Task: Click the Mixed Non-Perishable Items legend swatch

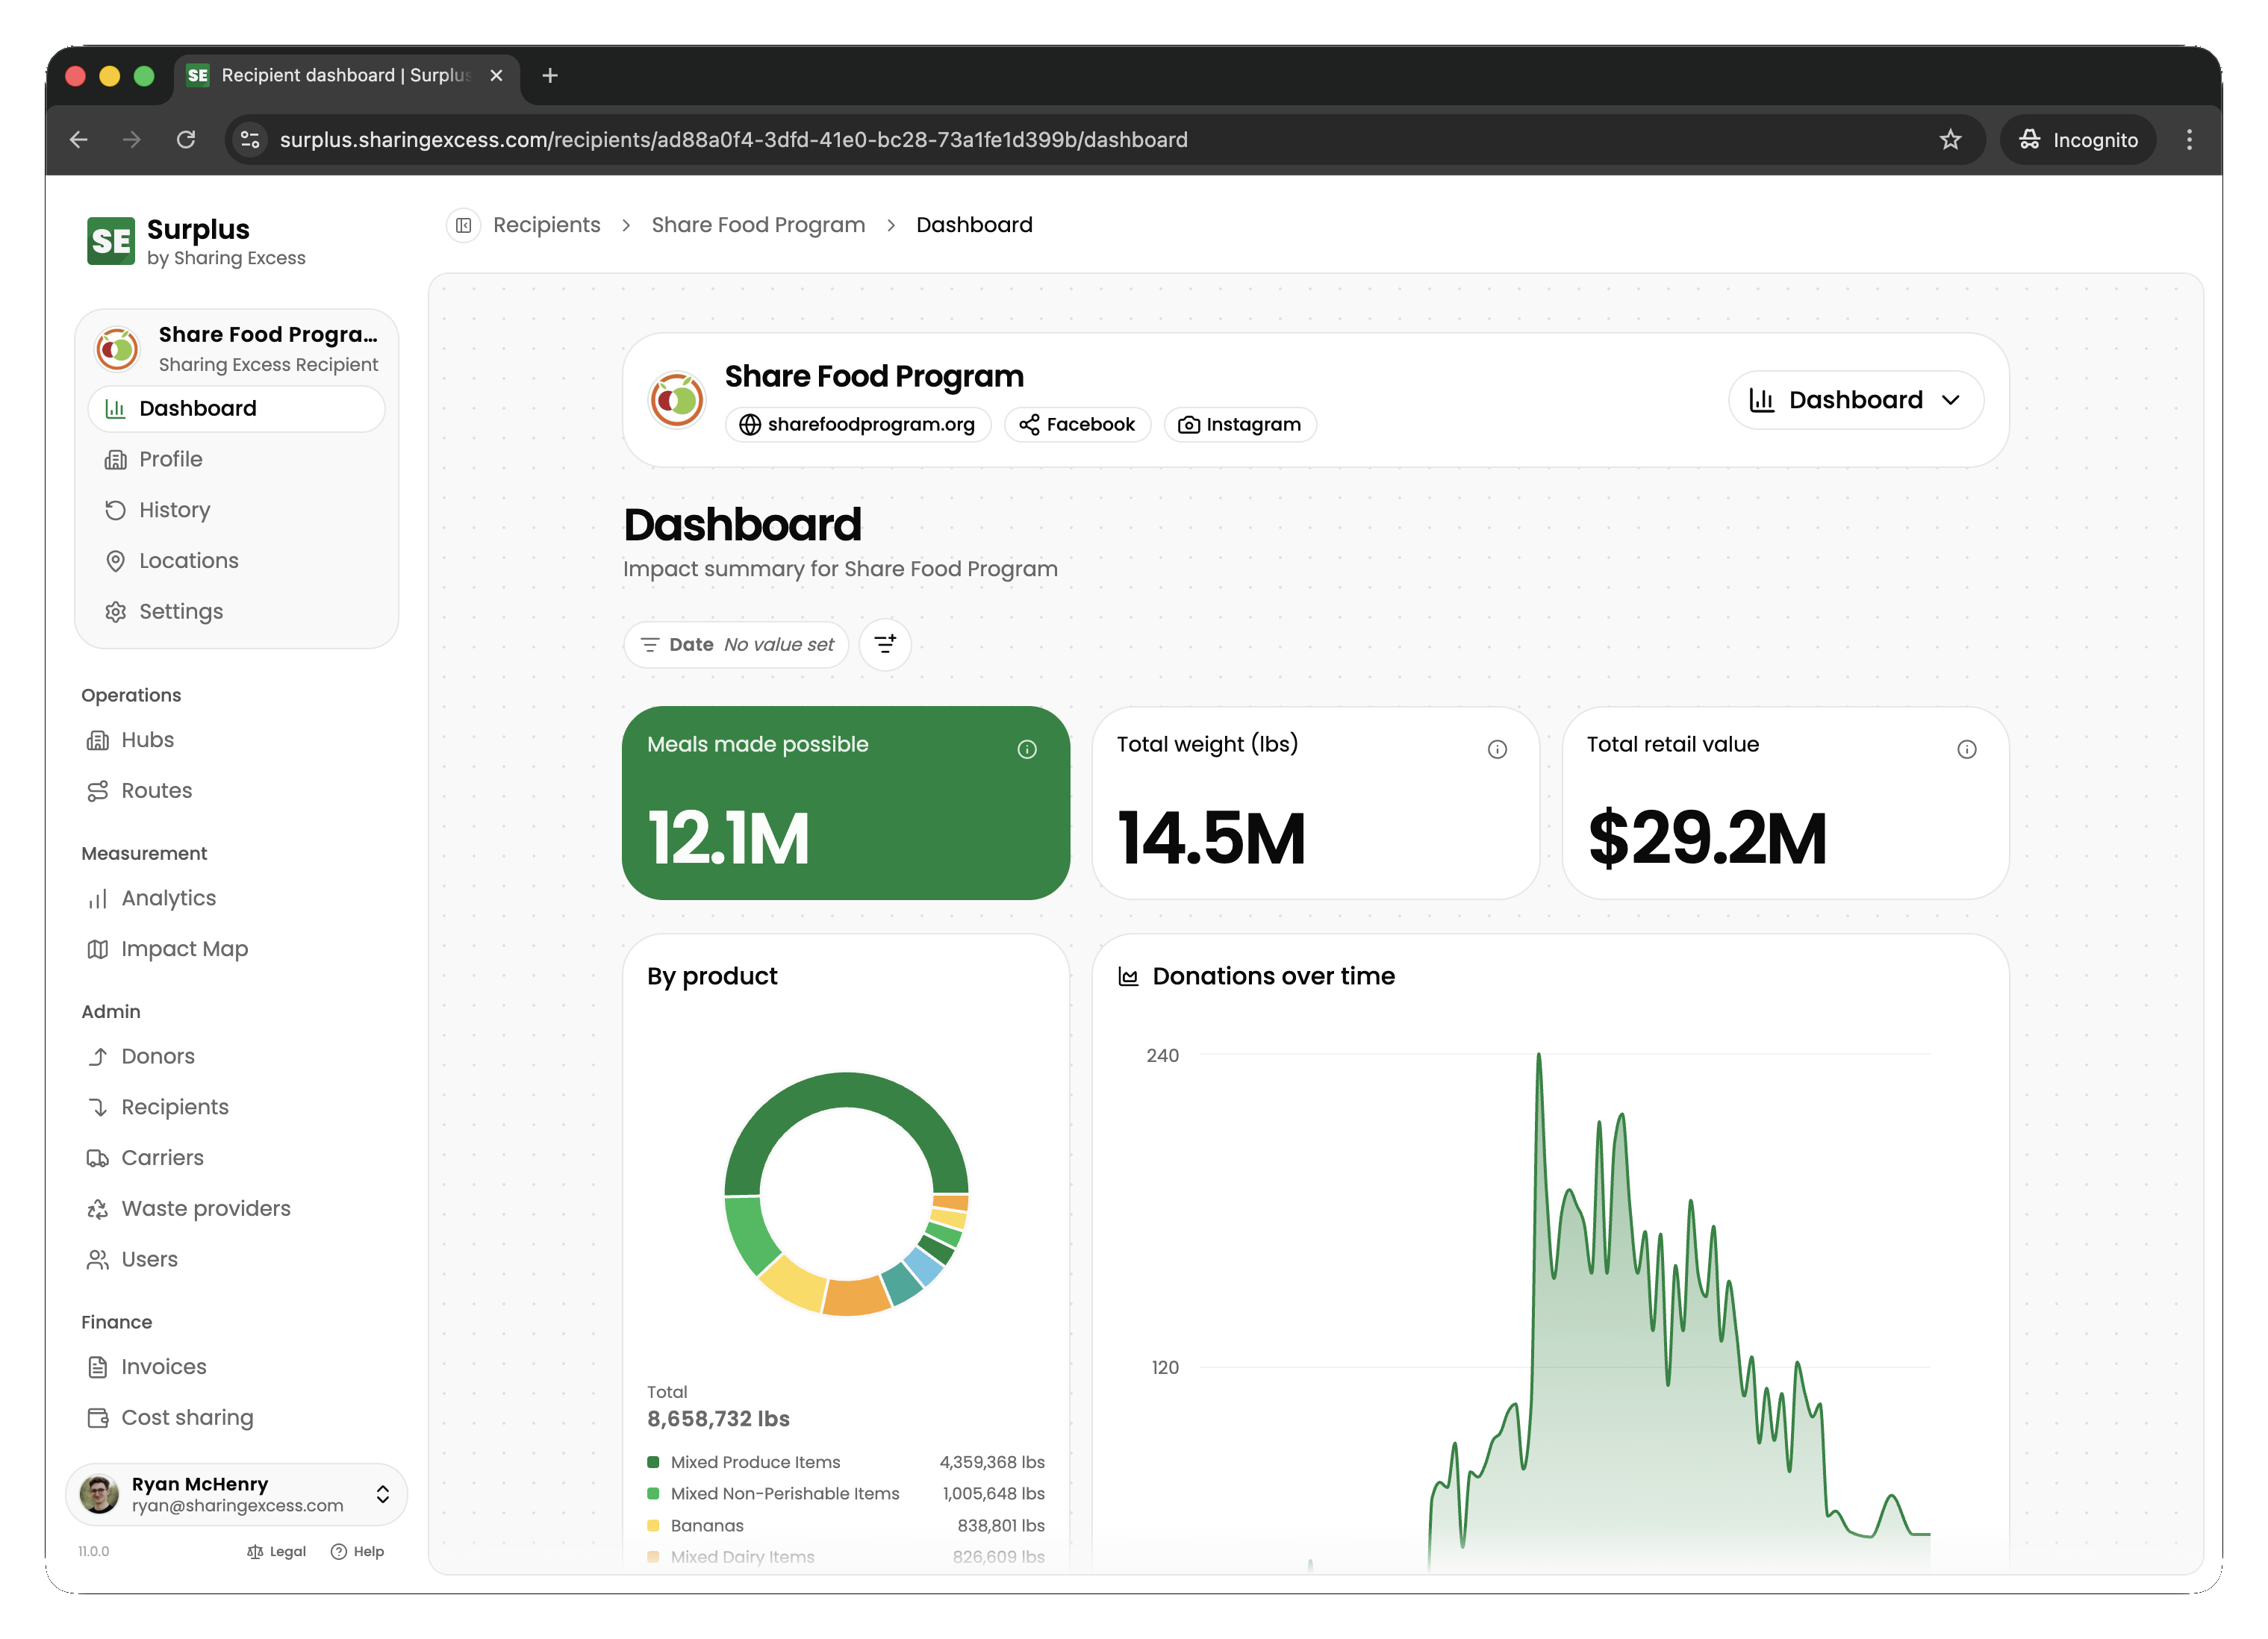Action: [x=653, y=1494]
